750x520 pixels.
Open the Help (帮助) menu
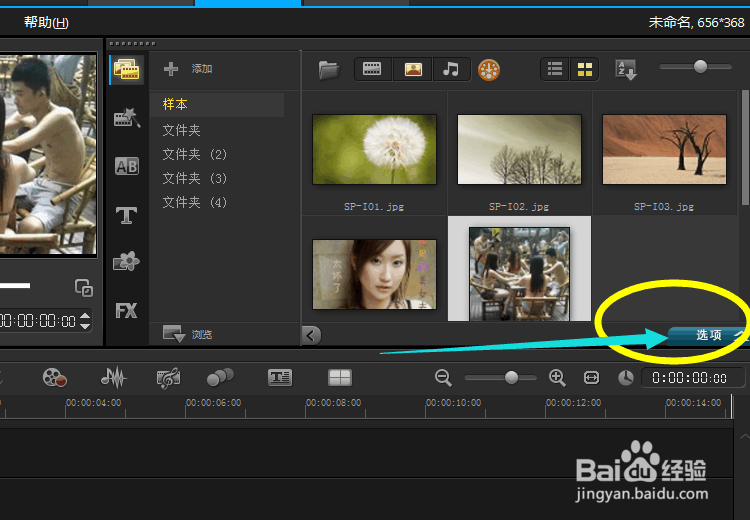pyautogui.click(x=46, y=22)
